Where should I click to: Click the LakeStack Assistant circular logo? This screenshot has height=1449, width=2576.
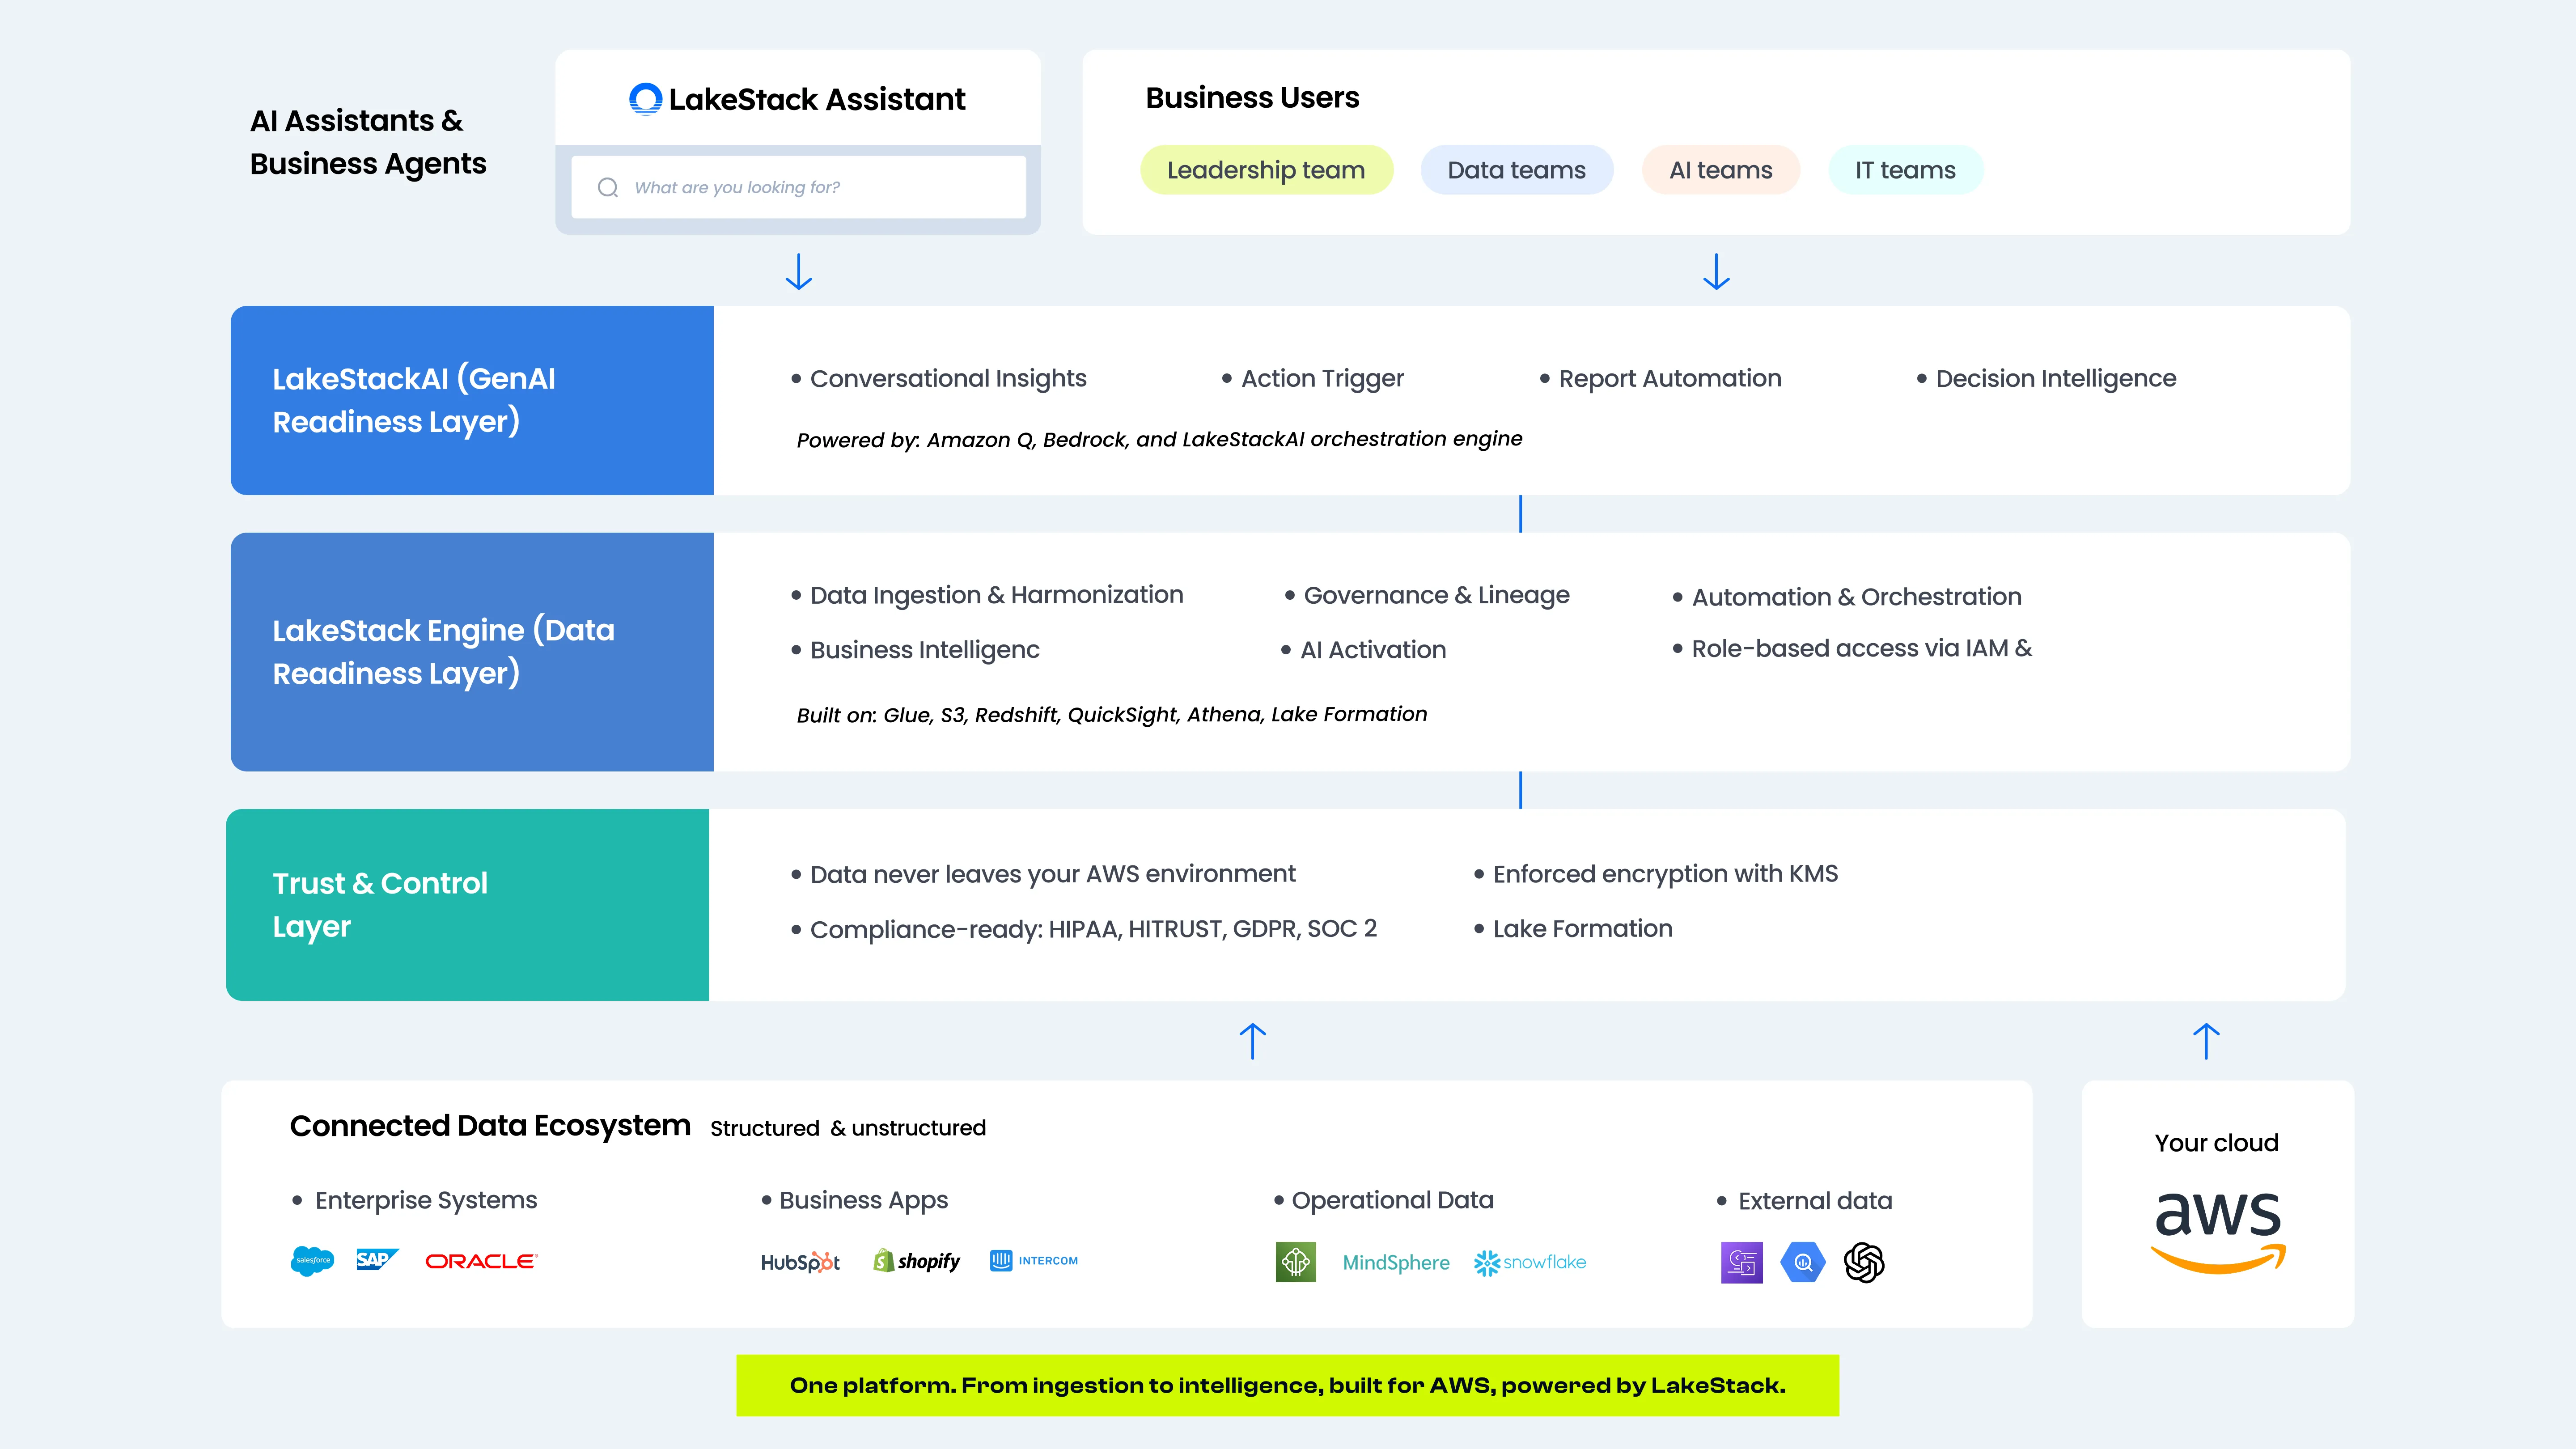pyautogui.click(x=645, y=99)
